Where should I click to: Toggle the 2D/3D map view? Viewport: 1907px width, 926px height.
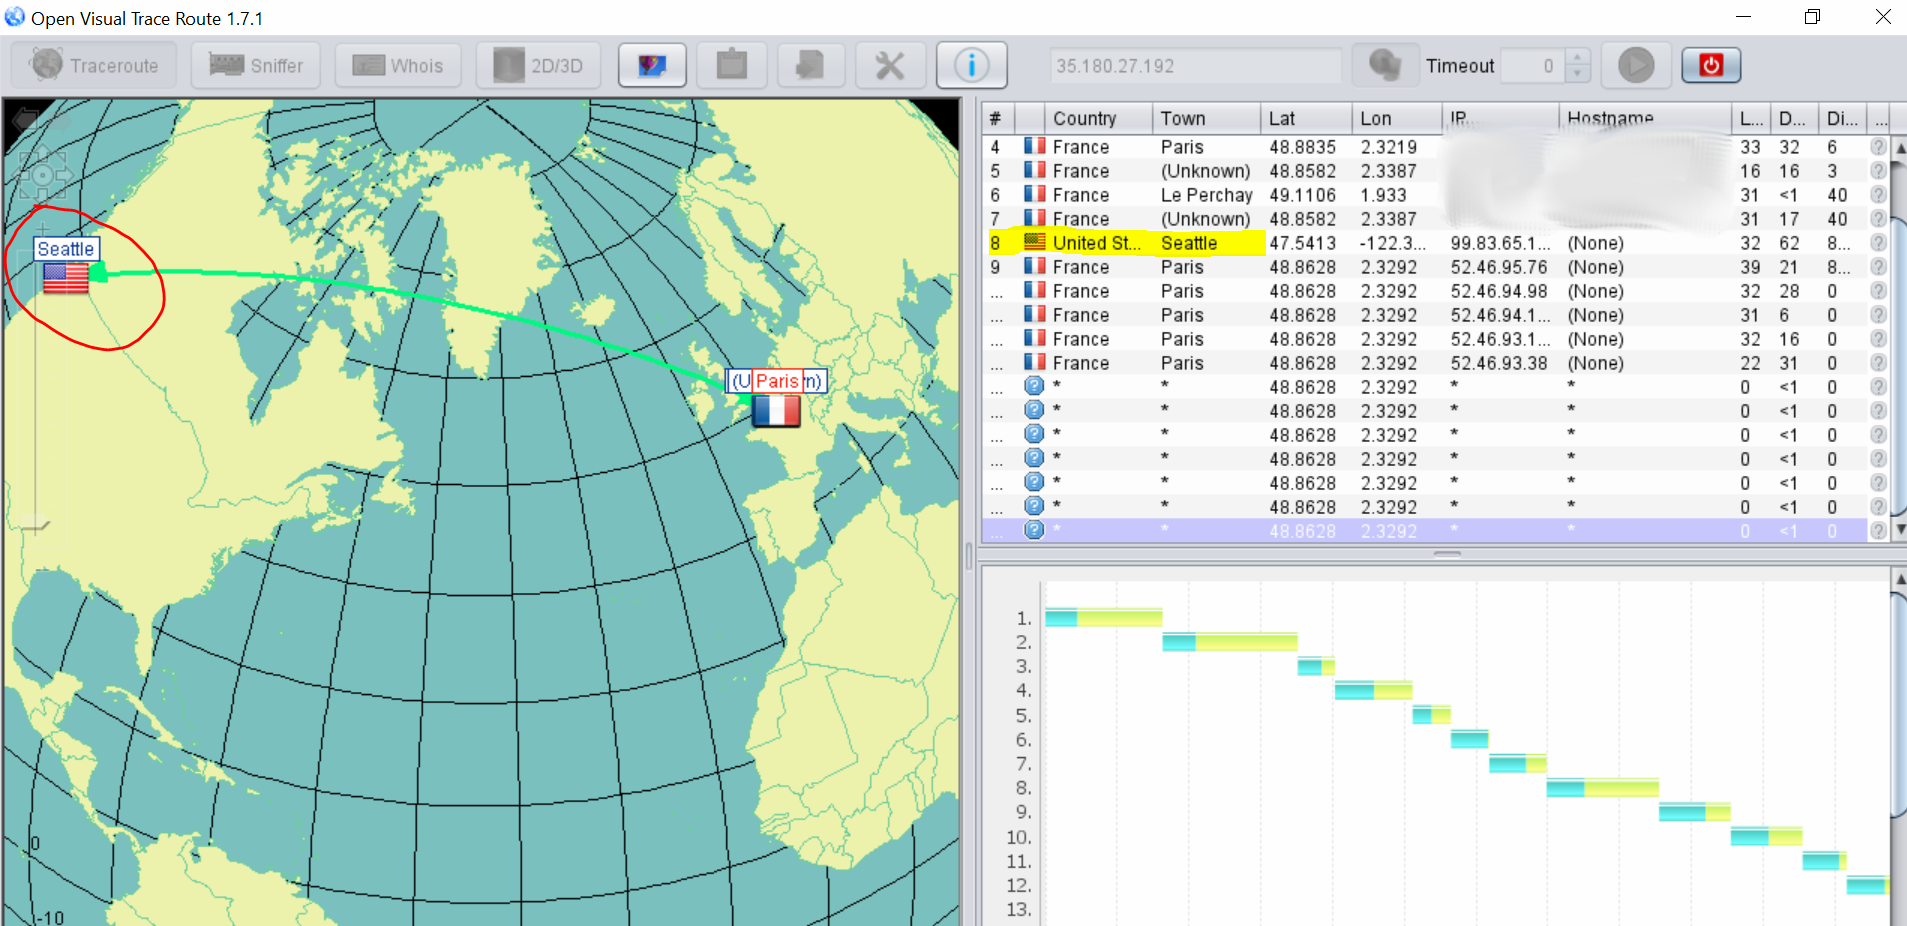538,66
